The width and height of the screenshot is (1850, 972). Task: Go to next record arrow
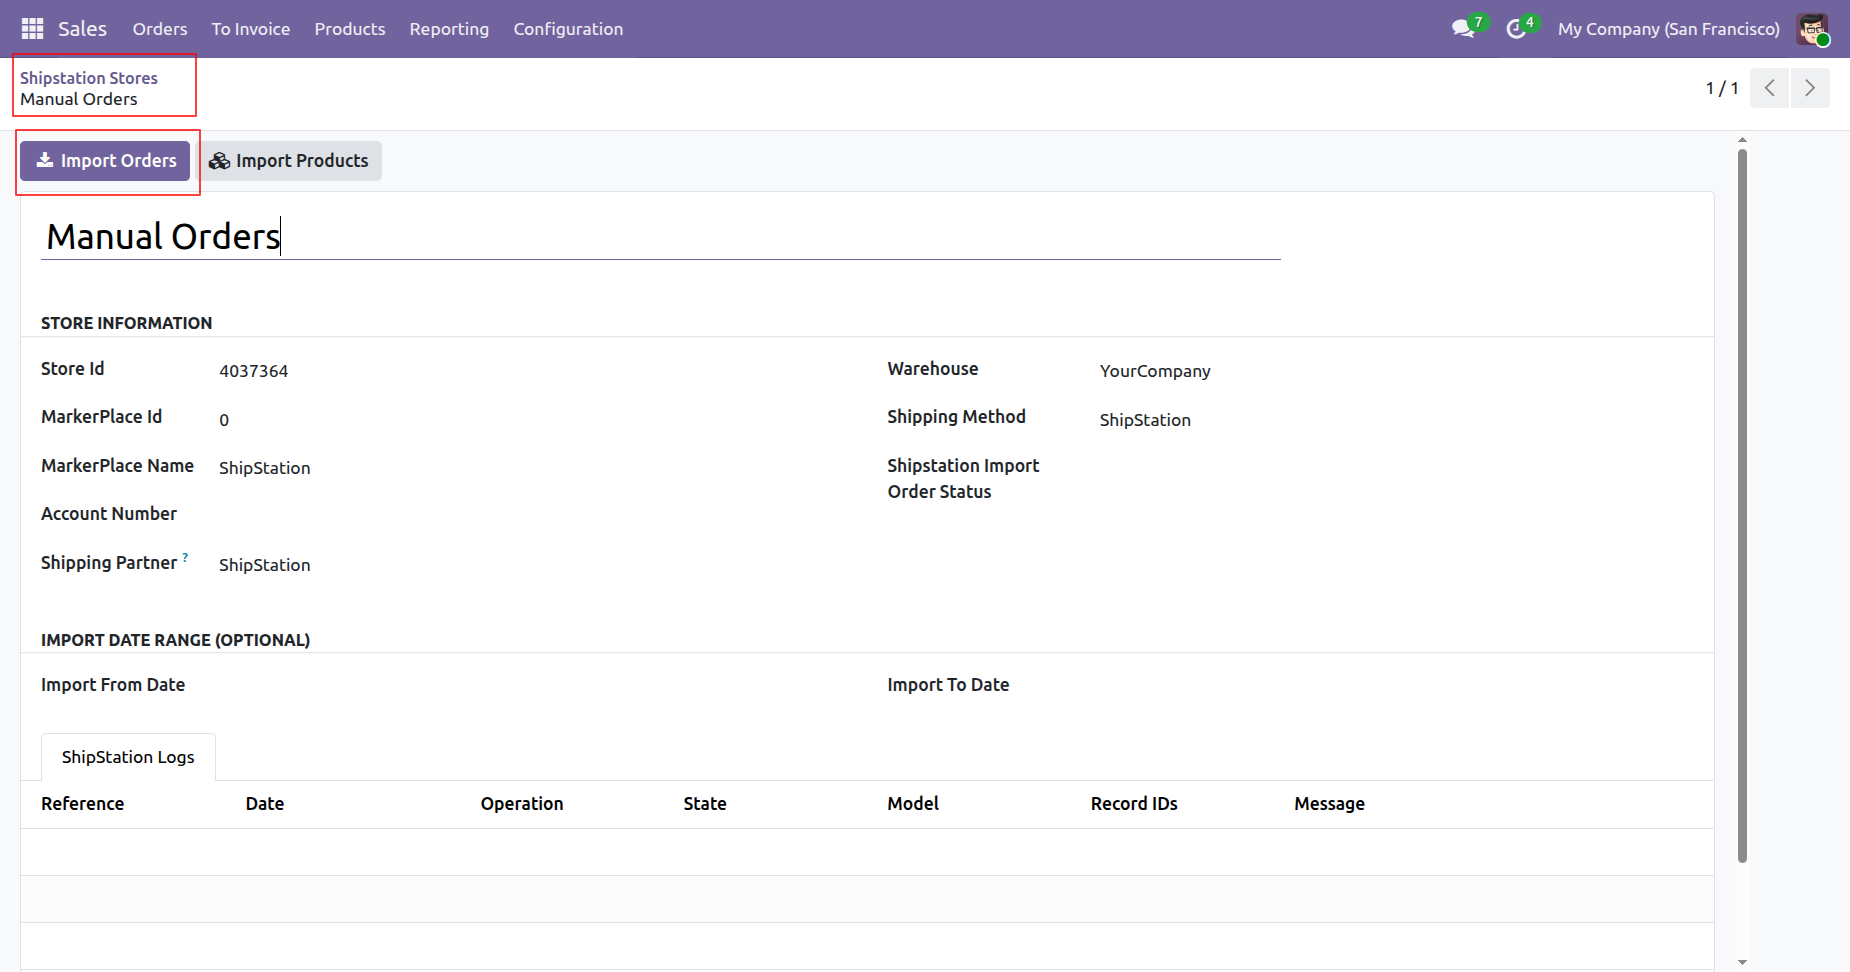pyautogui.click(x=1810, y=88)
